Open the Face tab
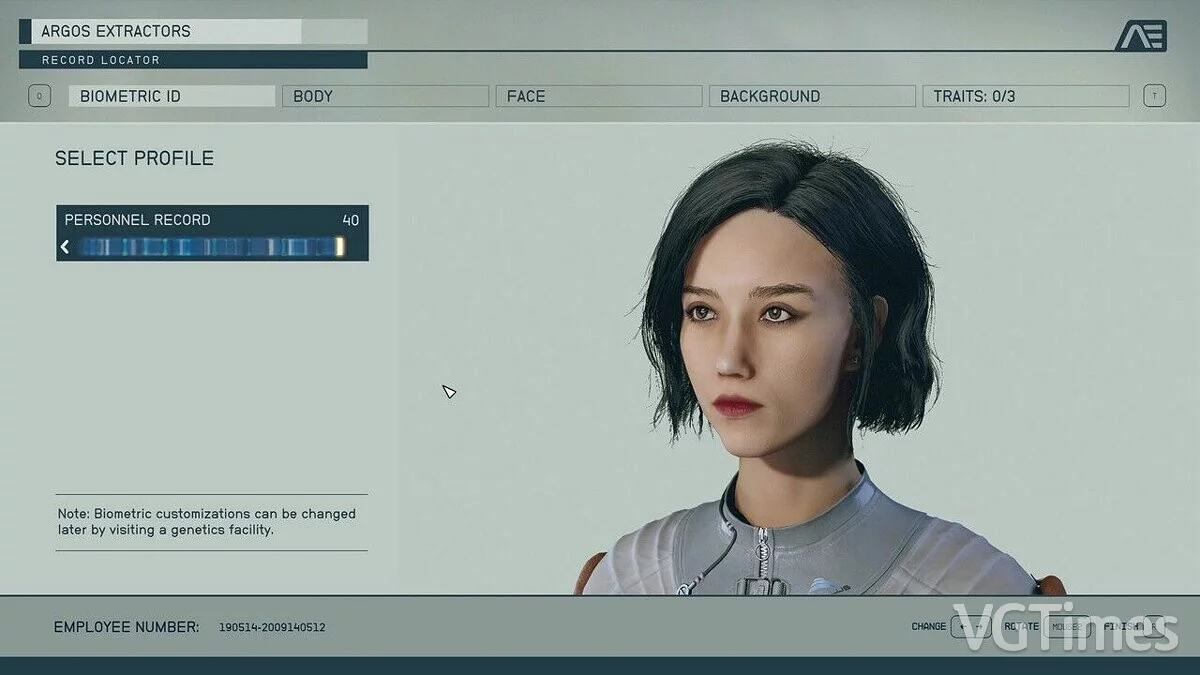Viewport: 1200px width, 675px height. point(598,96)
